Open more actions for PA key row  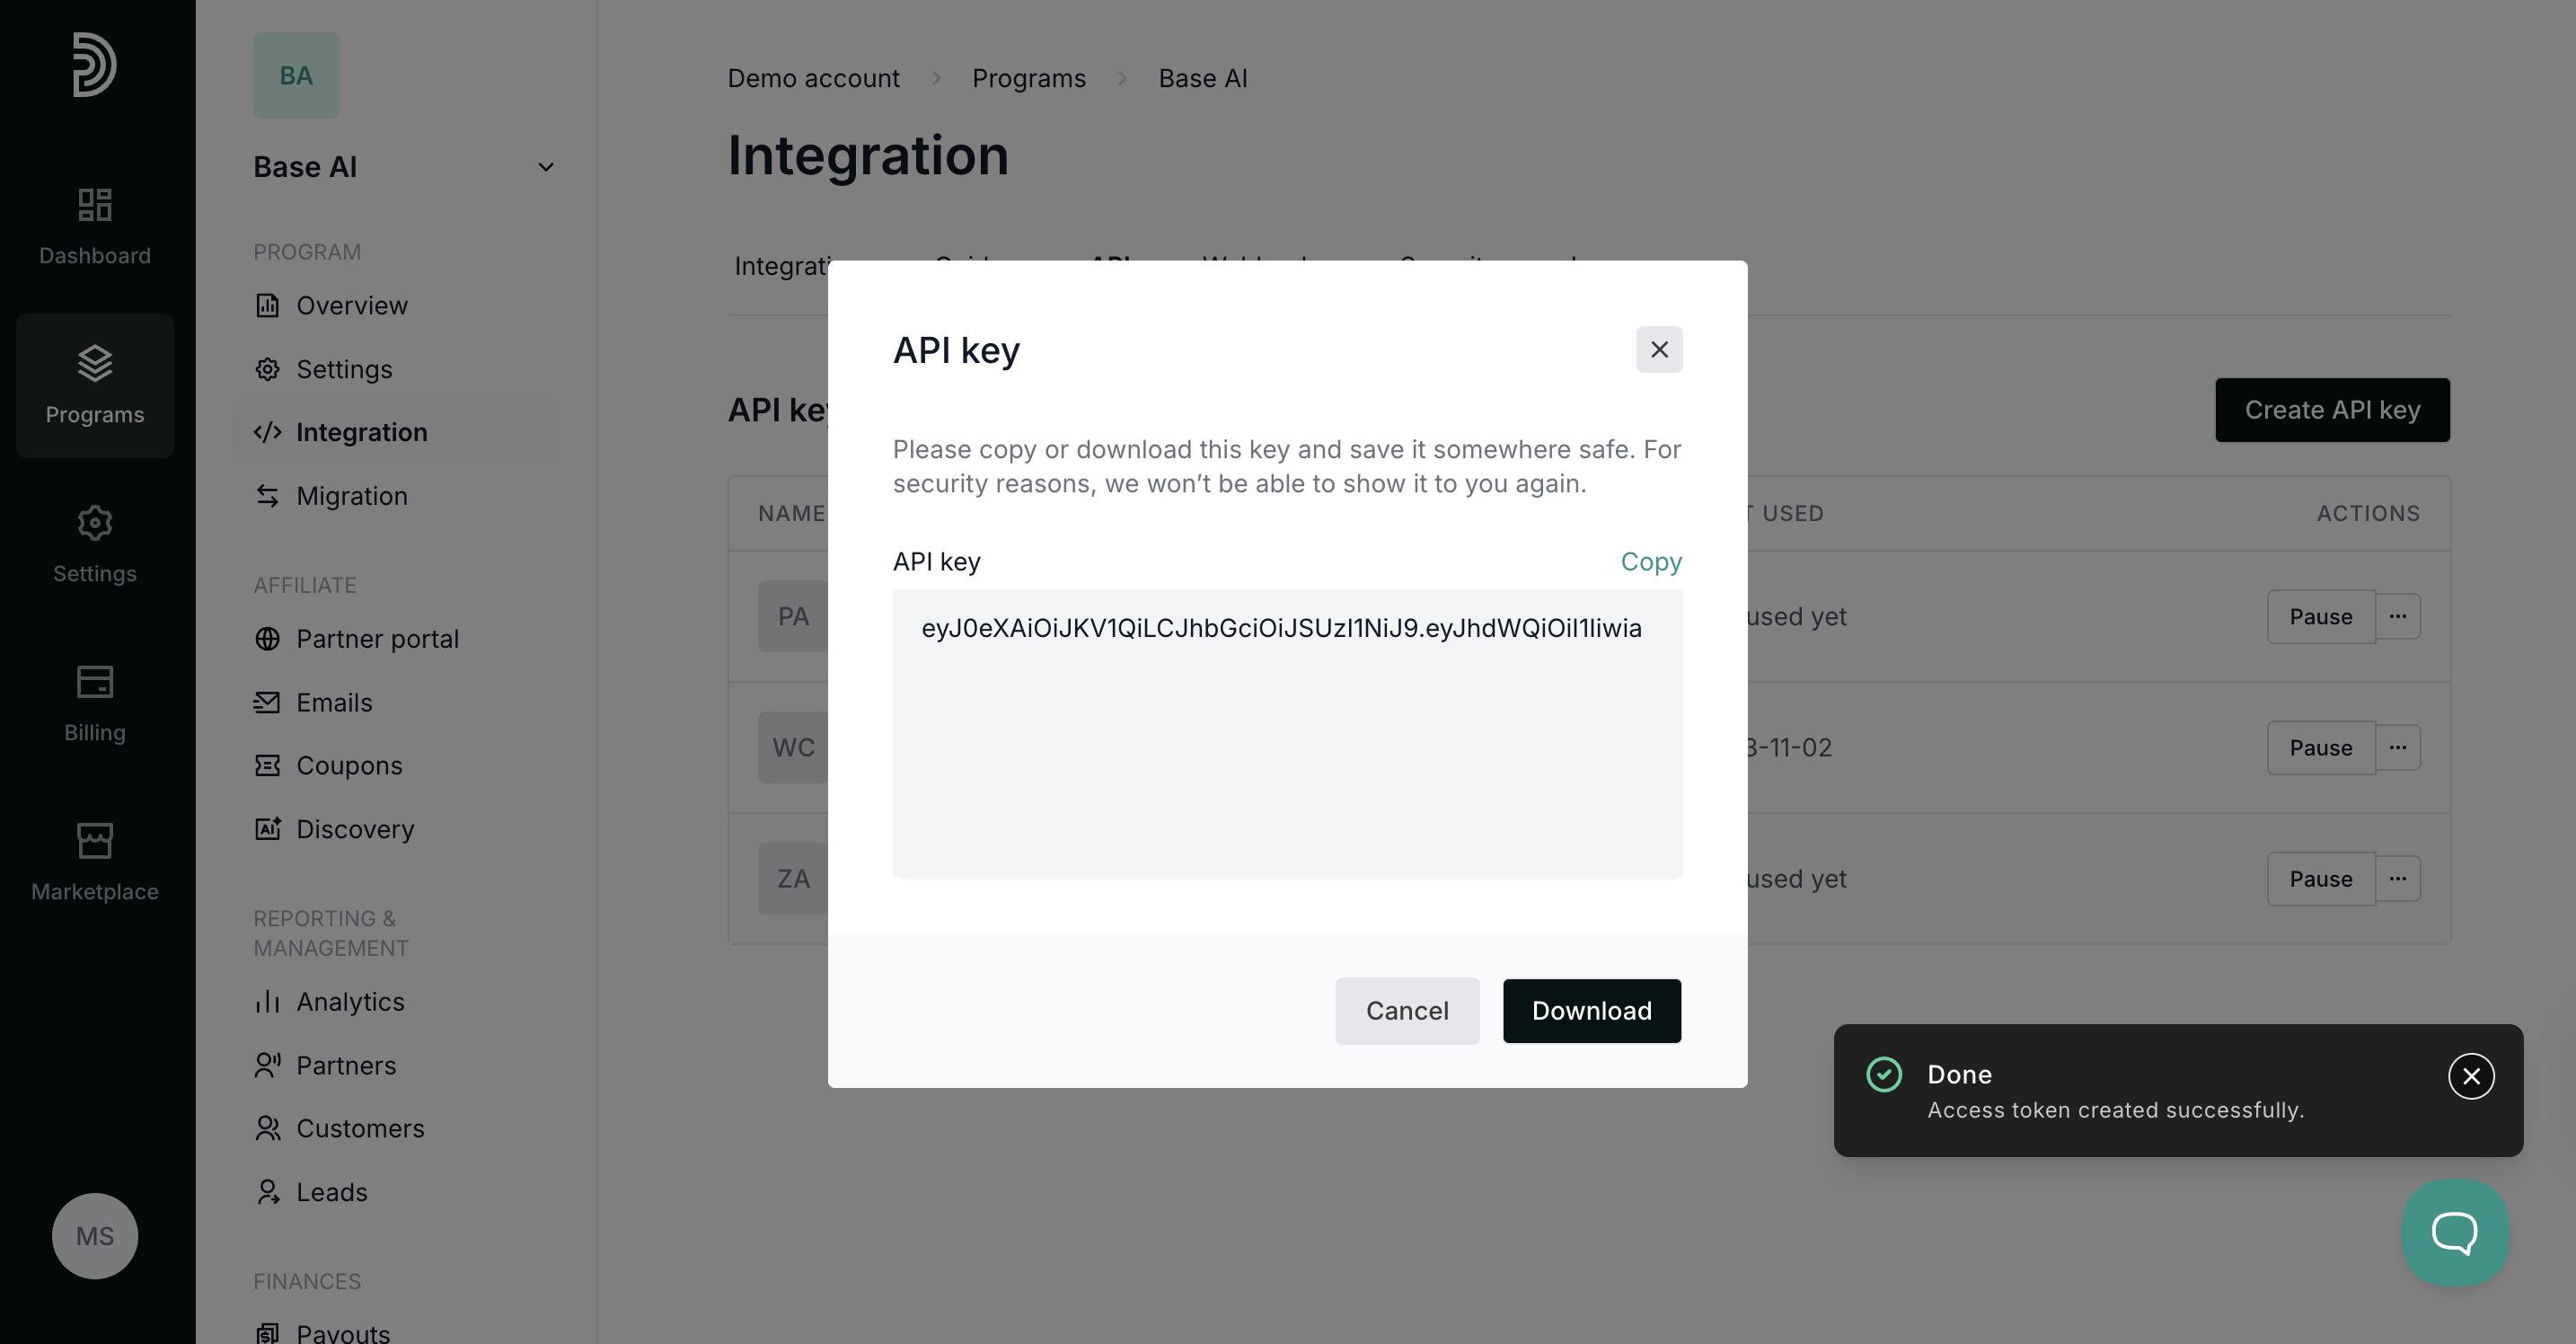click(x=2397, y=616)
